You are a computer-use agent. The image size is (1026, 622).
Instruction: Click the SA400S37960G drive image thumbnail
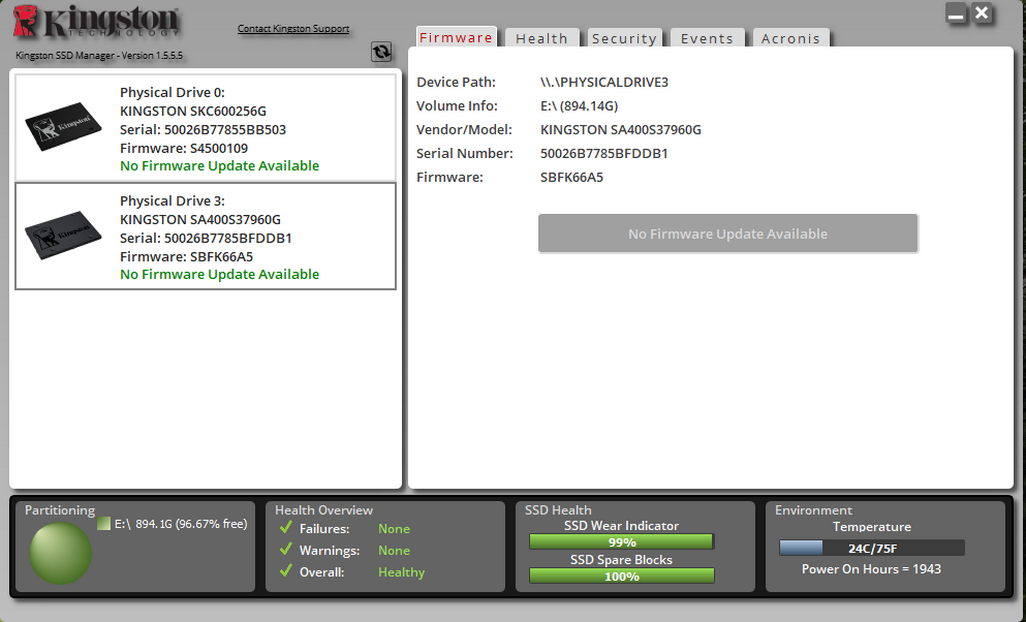64,236
